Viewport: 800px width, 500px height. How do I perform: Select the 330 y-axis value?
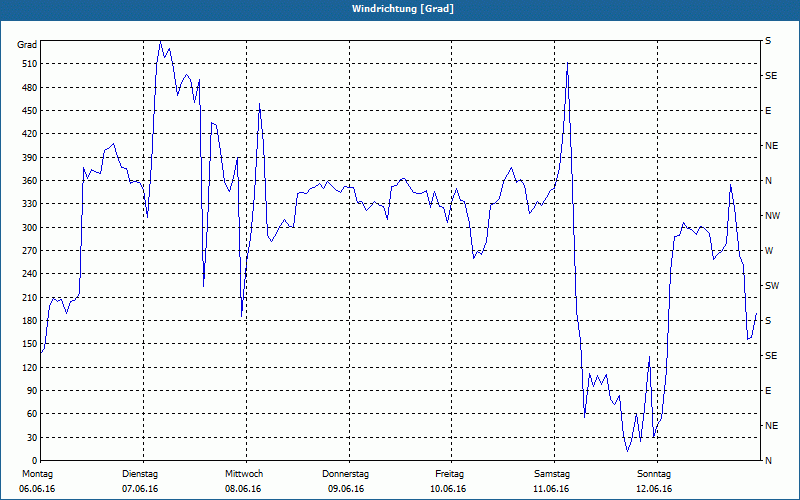pyautogui.click(x=30, y=204)
